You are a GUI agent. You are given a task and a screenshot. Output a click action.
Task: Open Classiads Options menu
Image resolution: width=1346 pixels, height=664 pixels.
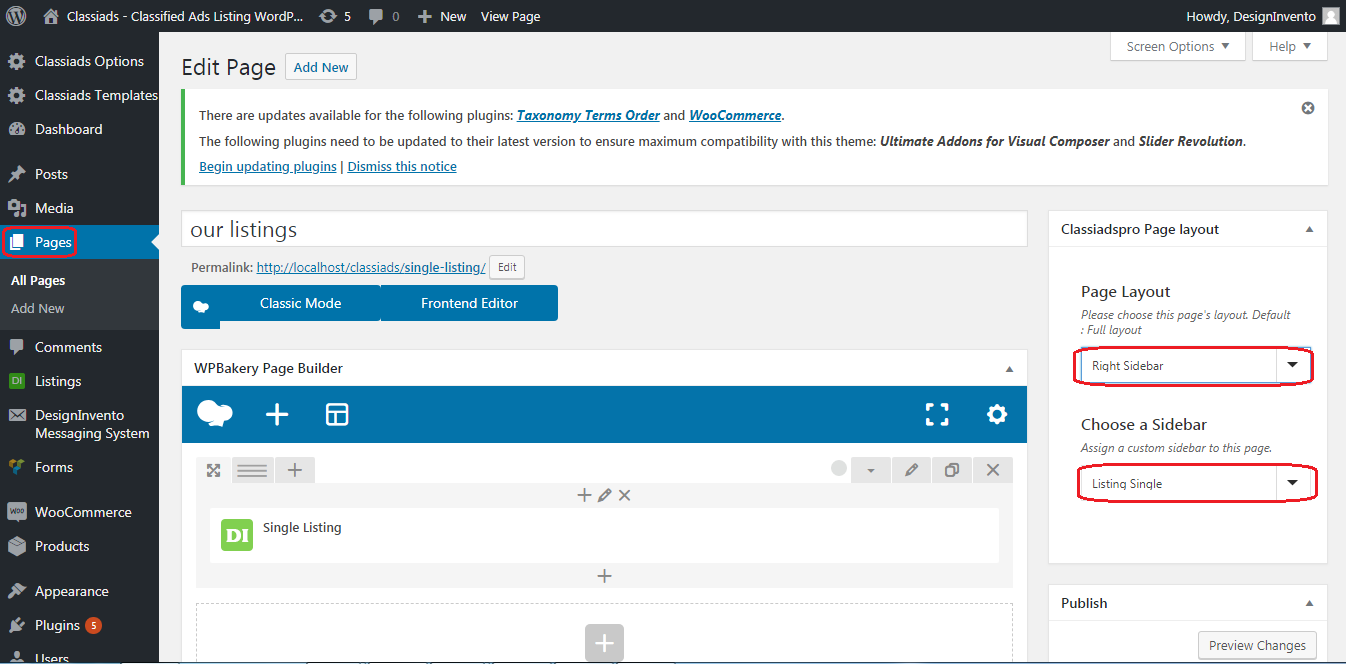(x=79, y=61)
